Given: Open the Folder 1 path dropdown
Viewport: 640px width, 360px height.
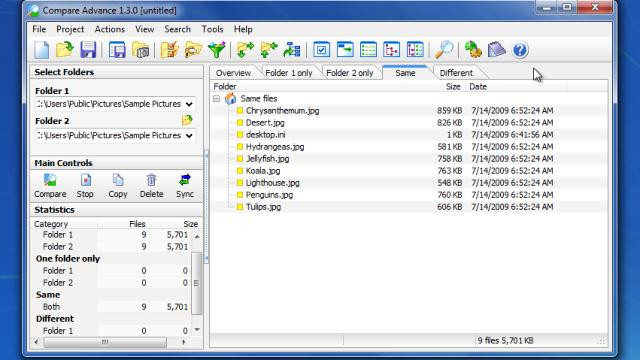Looking at the screenshot, I should click(189, 104).
